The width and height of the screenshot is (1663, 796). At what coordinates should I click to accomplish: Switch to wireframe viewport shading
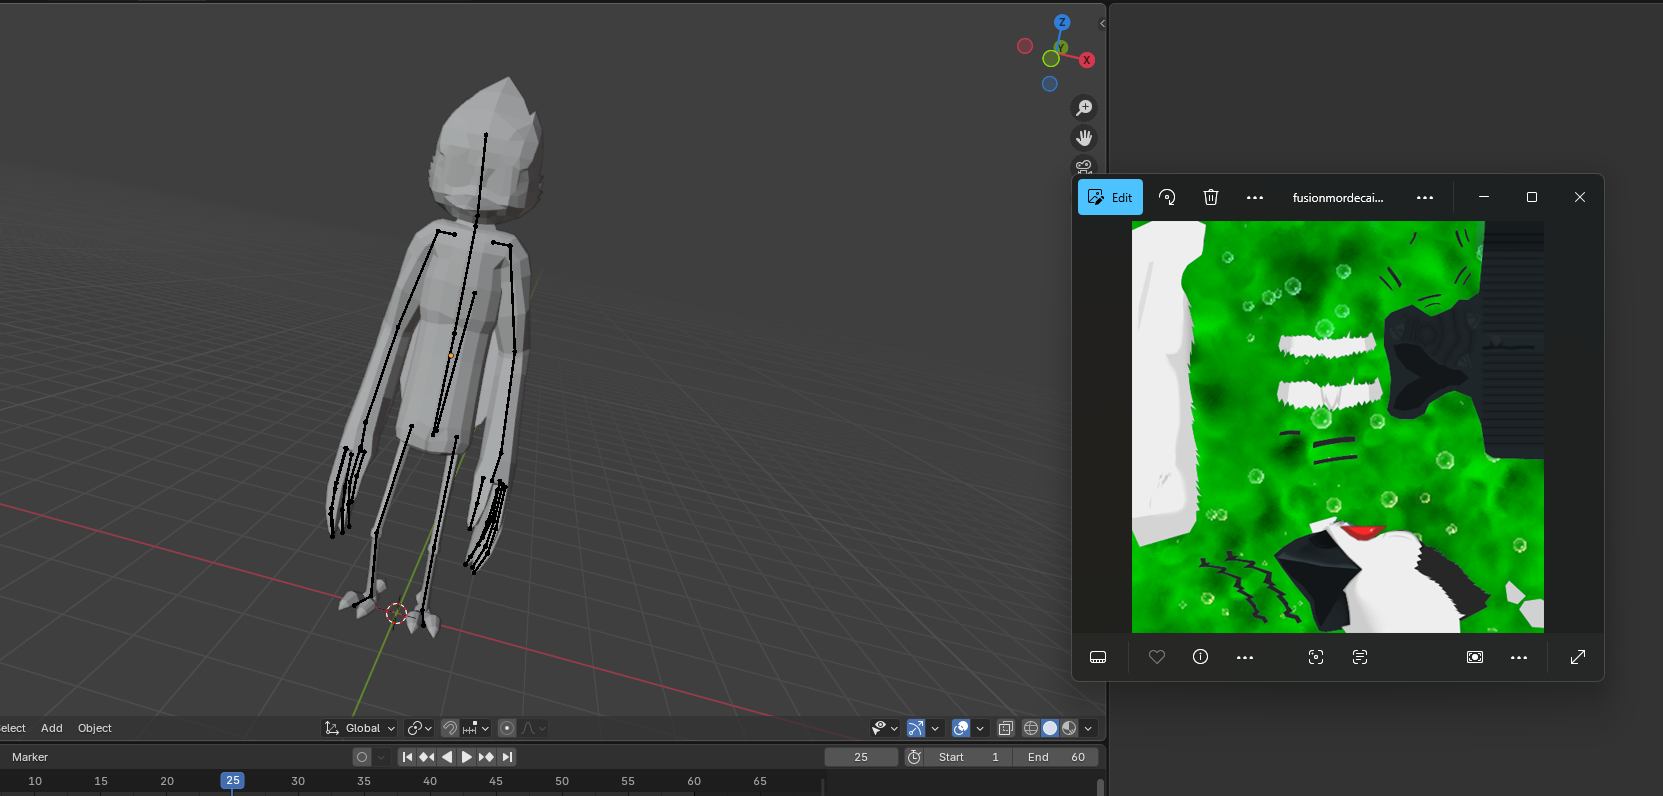1031,728
